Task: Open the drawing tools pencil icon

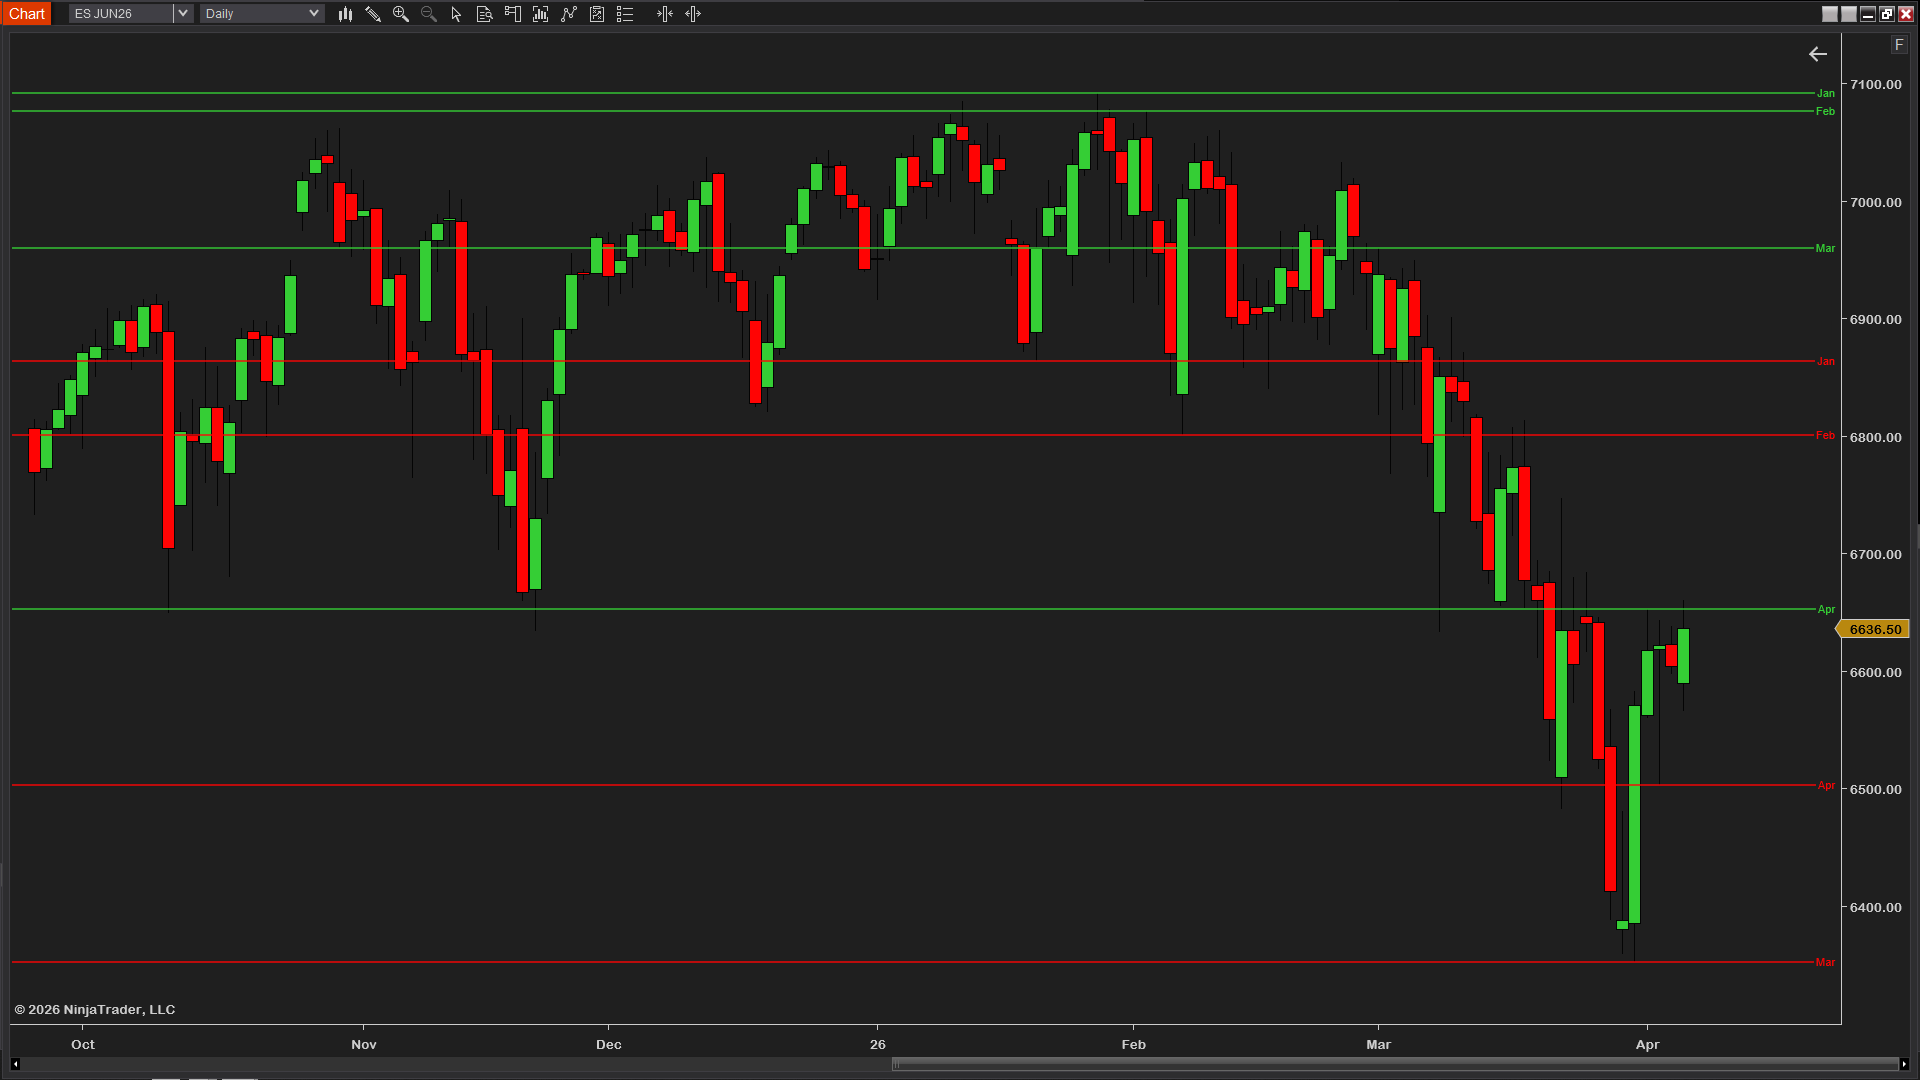Action: [x=374, y=14]
